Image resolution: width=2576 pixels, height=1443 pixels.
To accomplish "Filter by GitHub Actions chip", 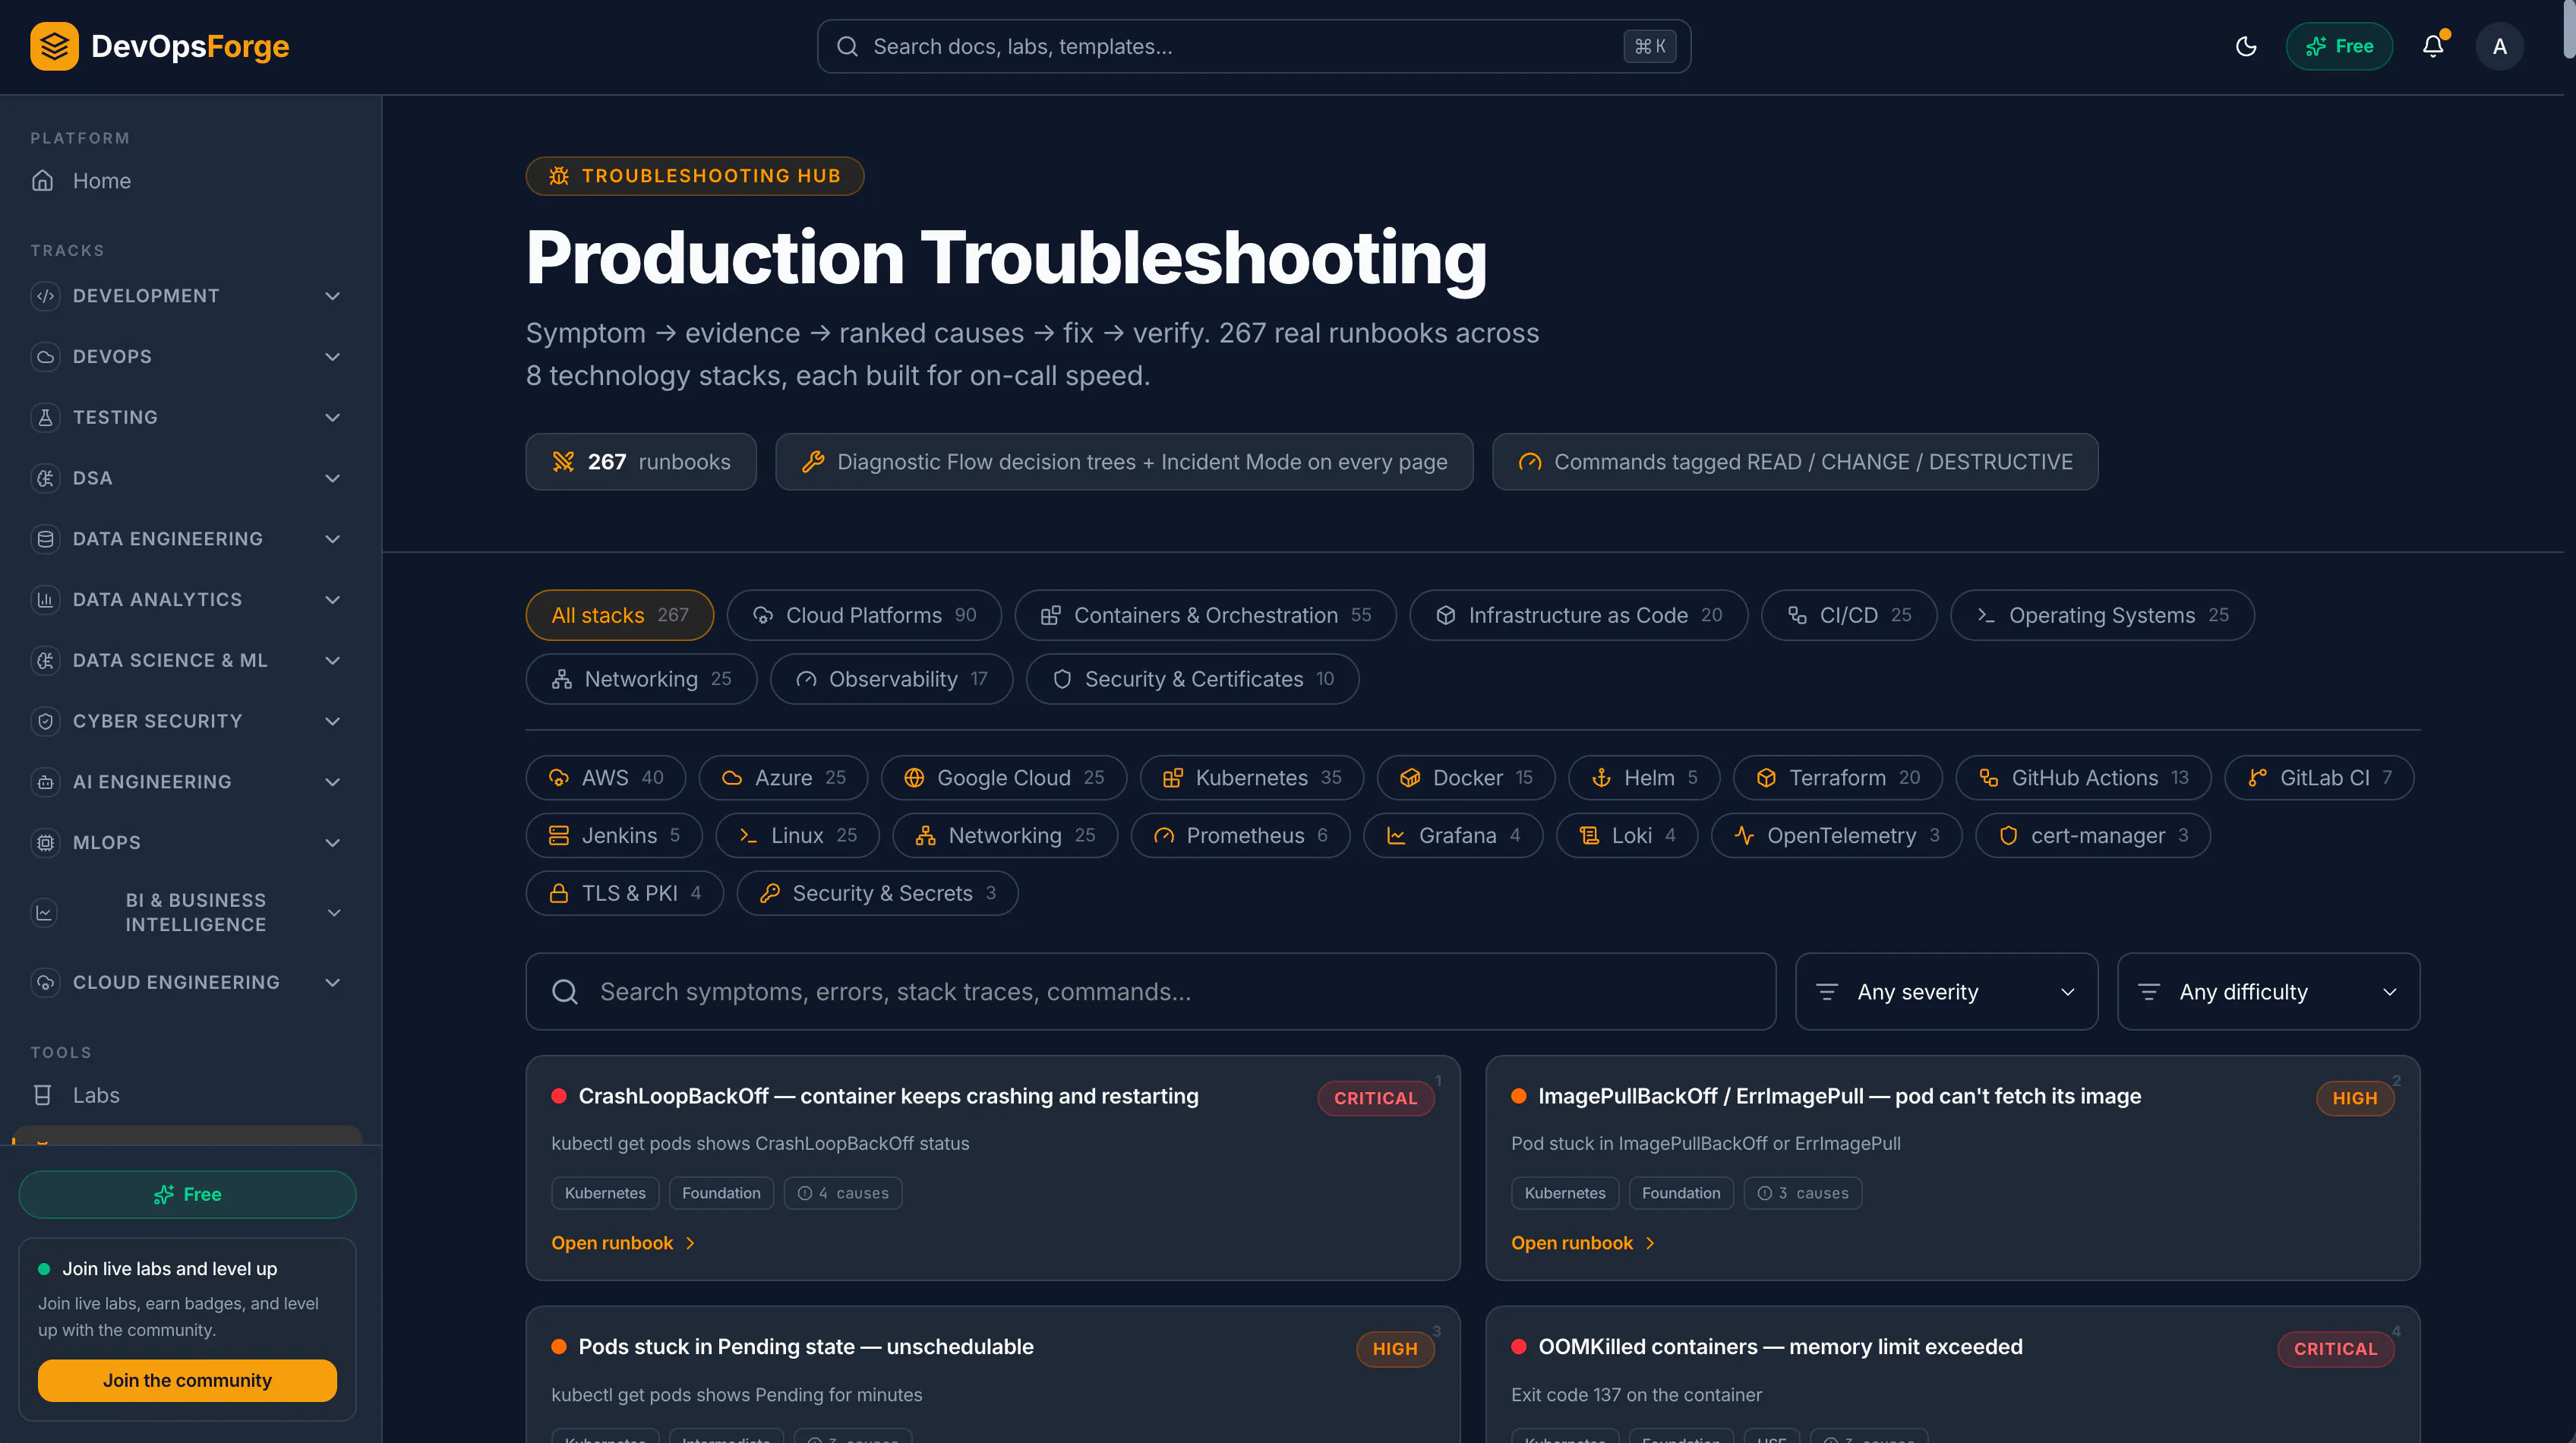I will [2083, 778].
